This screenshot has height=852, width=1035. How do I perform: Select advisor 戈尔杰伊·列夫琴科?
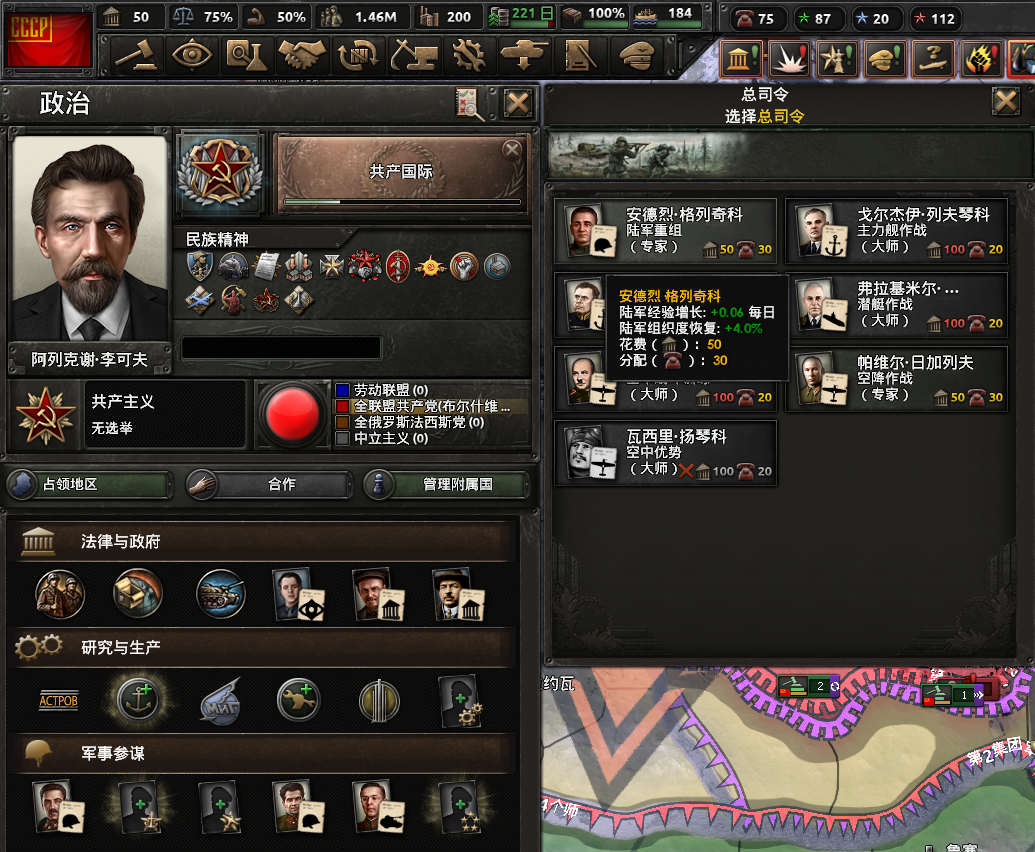(896, 230)
